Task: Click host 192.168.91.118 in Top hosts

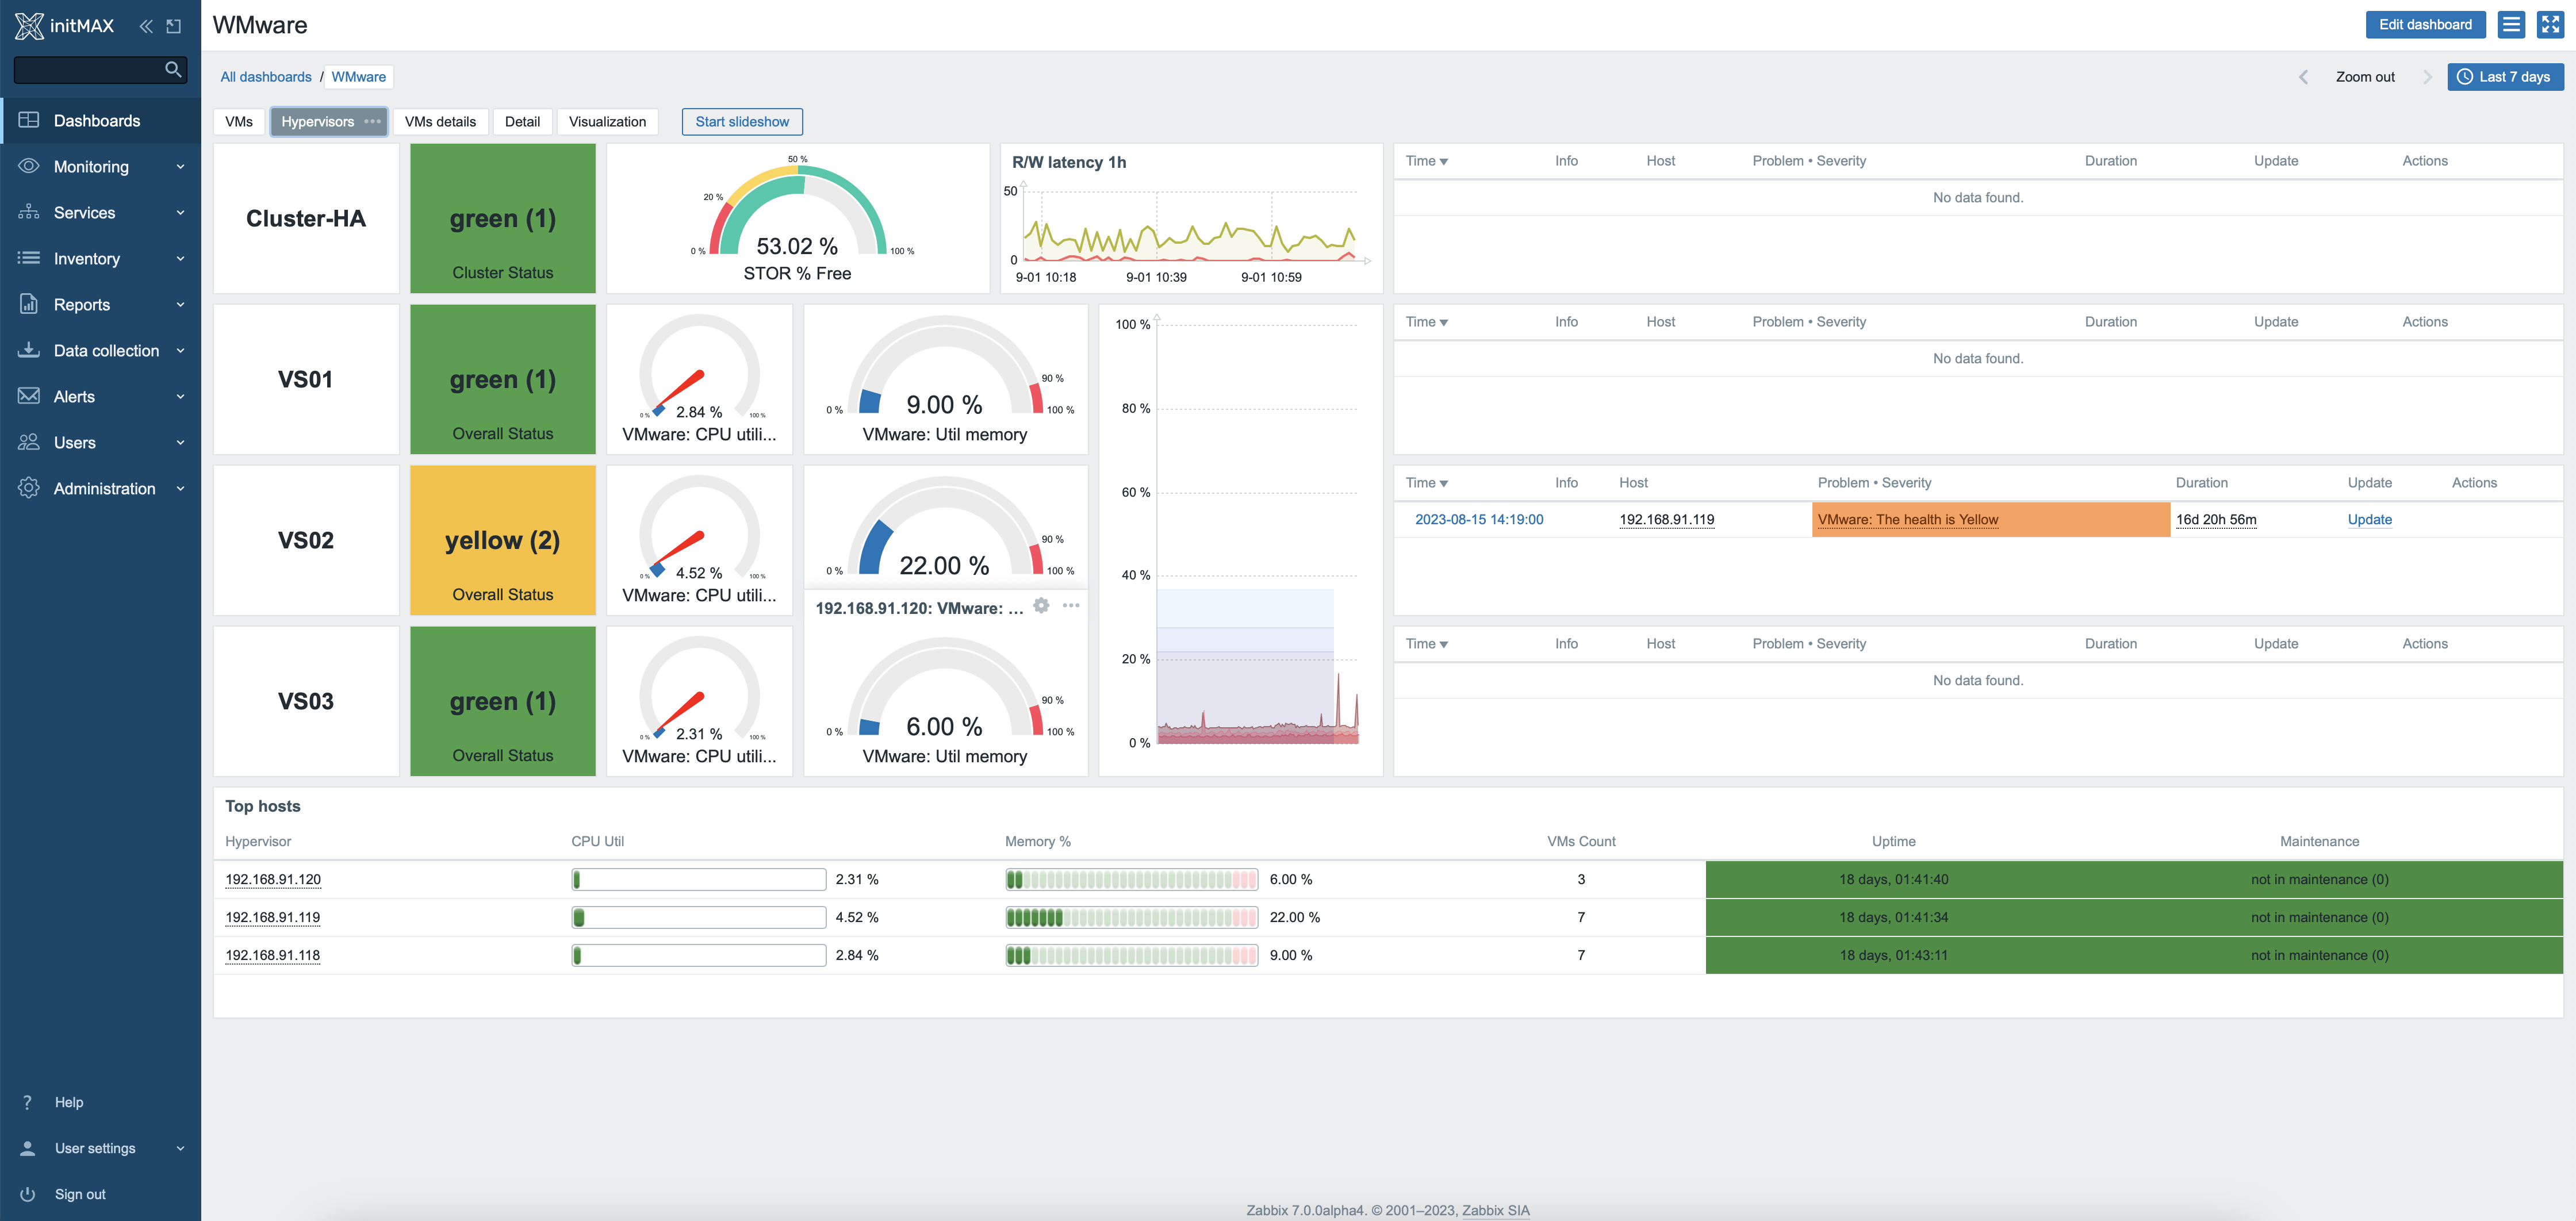Action: 272,955
